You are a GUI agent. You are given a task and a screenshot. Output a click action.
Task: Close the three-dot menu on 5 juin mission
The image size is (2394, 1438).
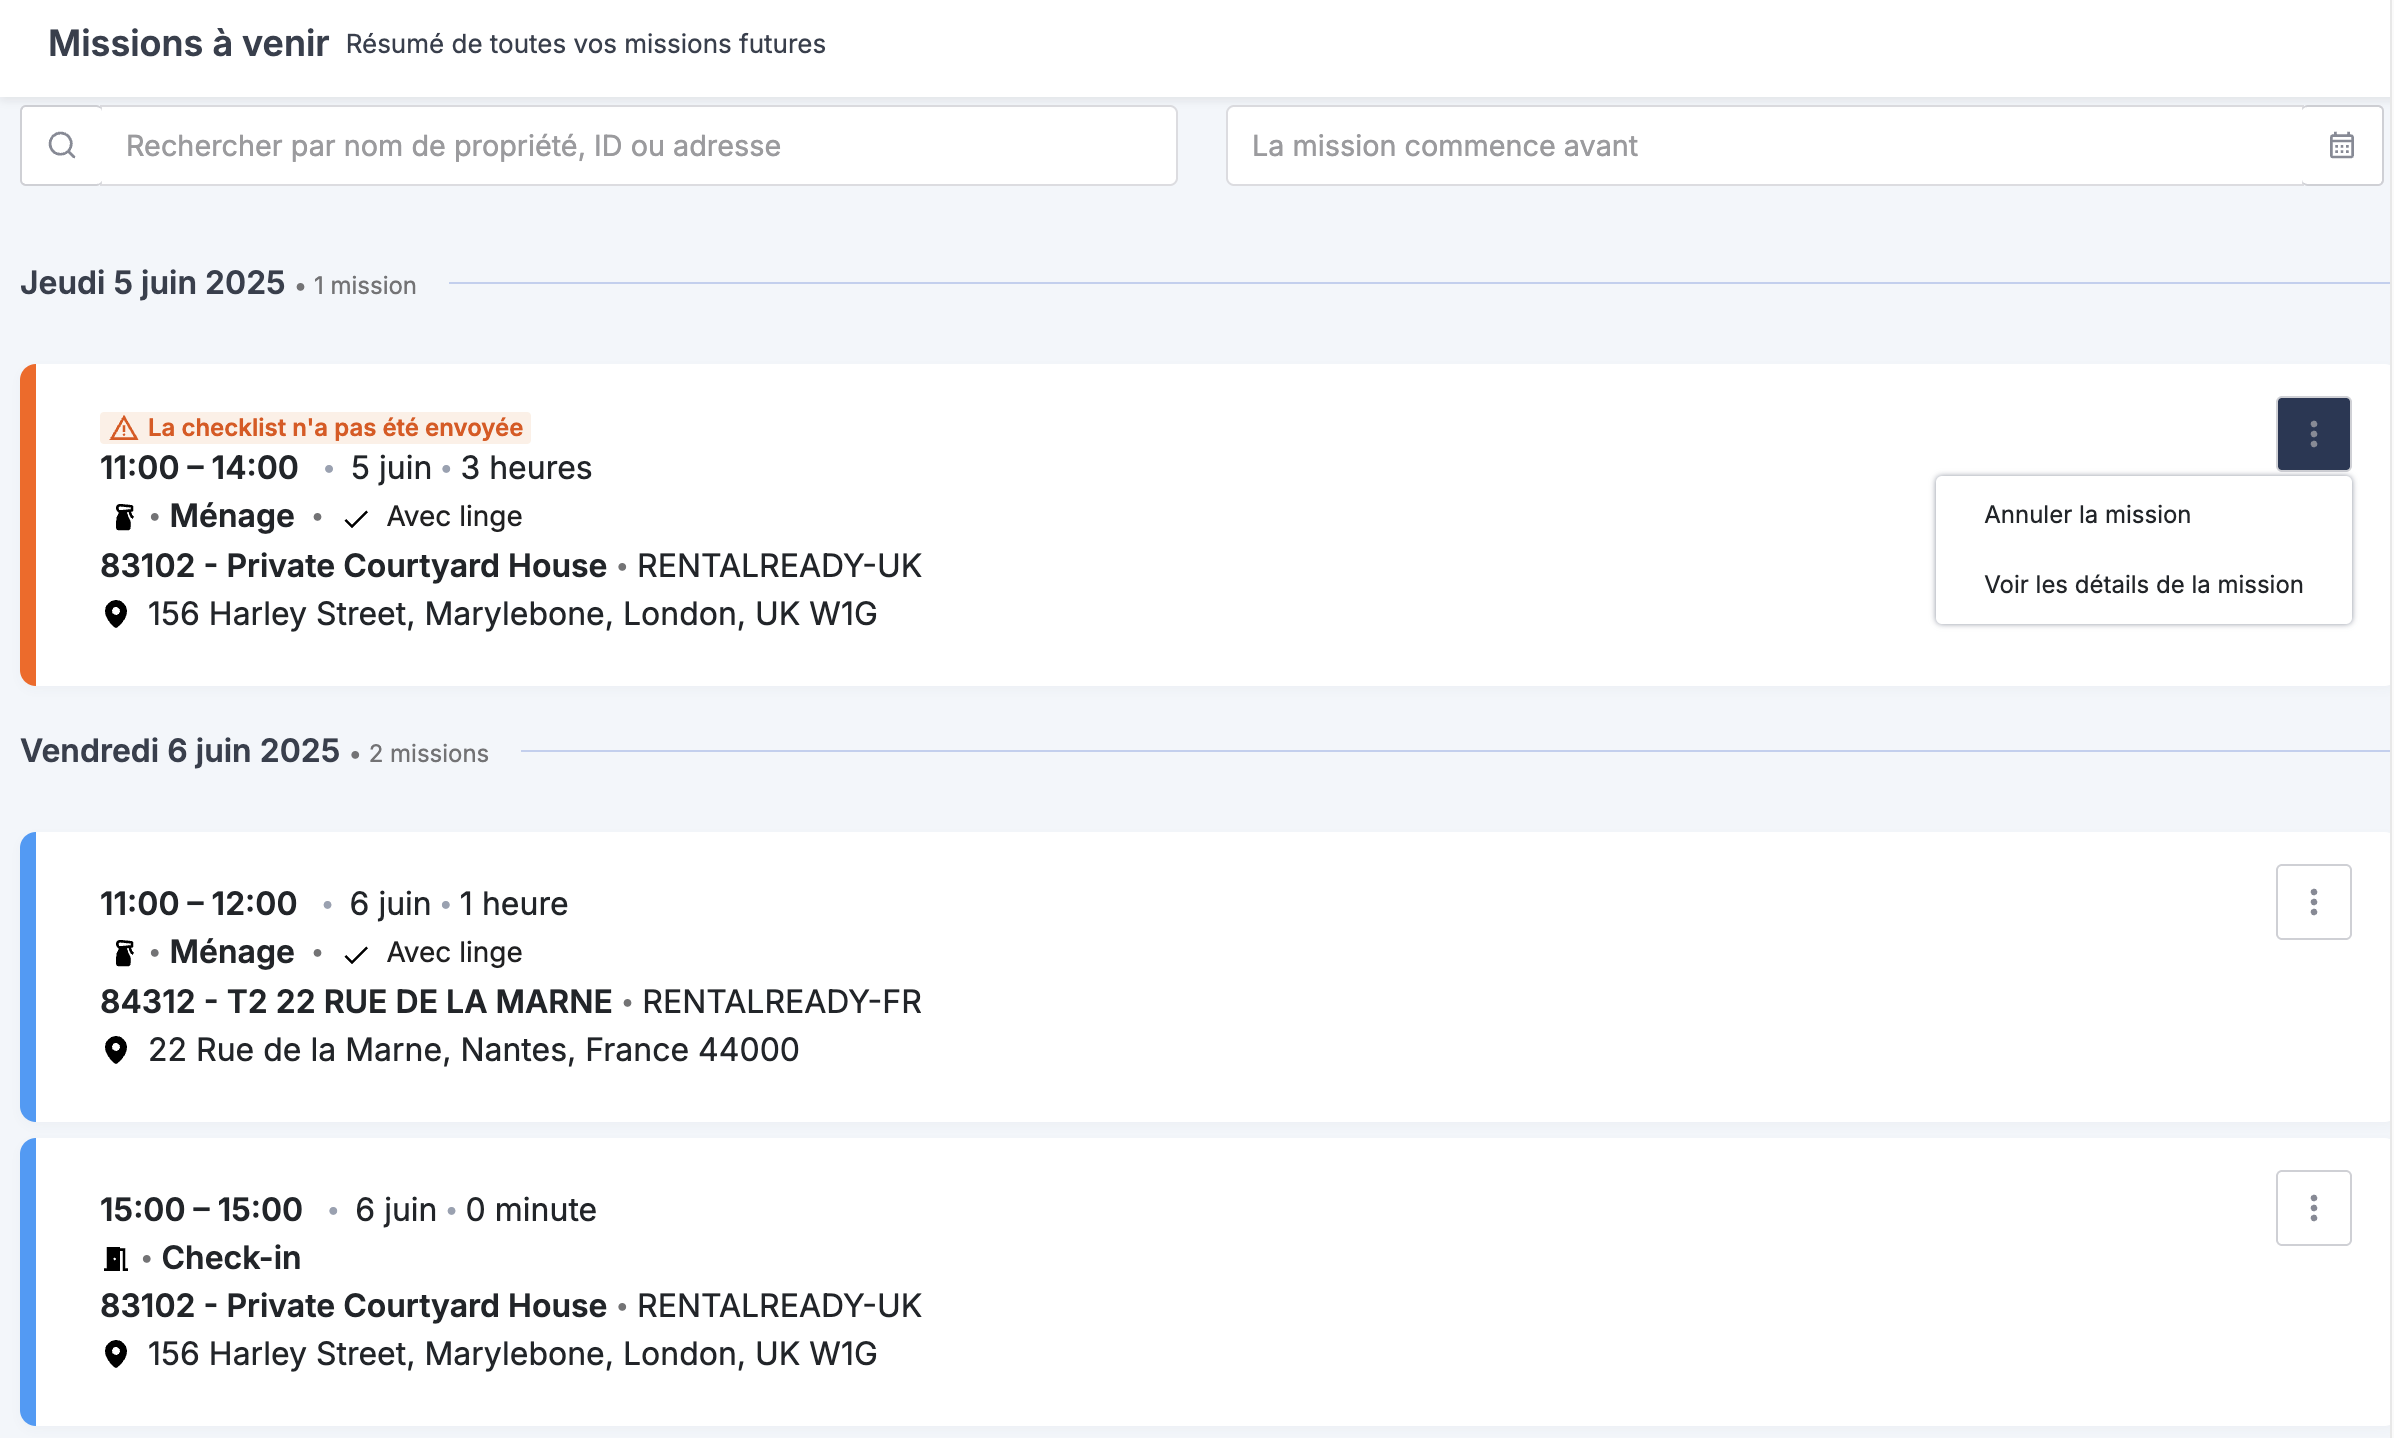point(2313,434)
